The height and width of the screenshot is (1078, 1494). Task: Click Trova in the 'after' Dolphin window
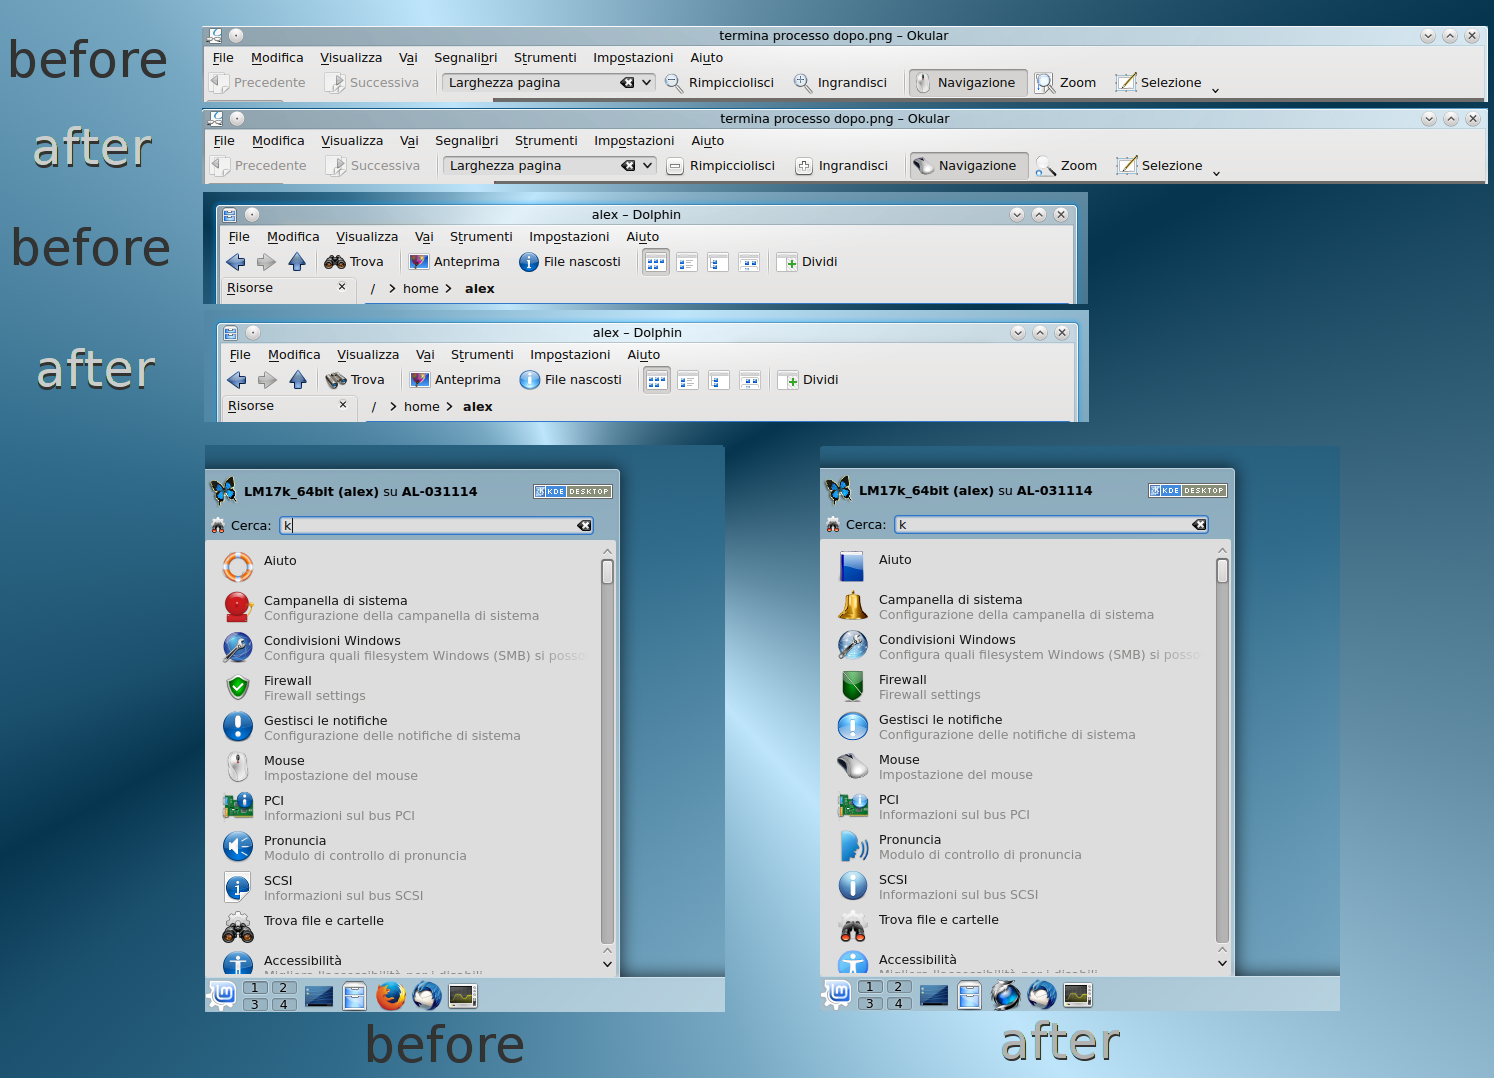coord(356,380)
